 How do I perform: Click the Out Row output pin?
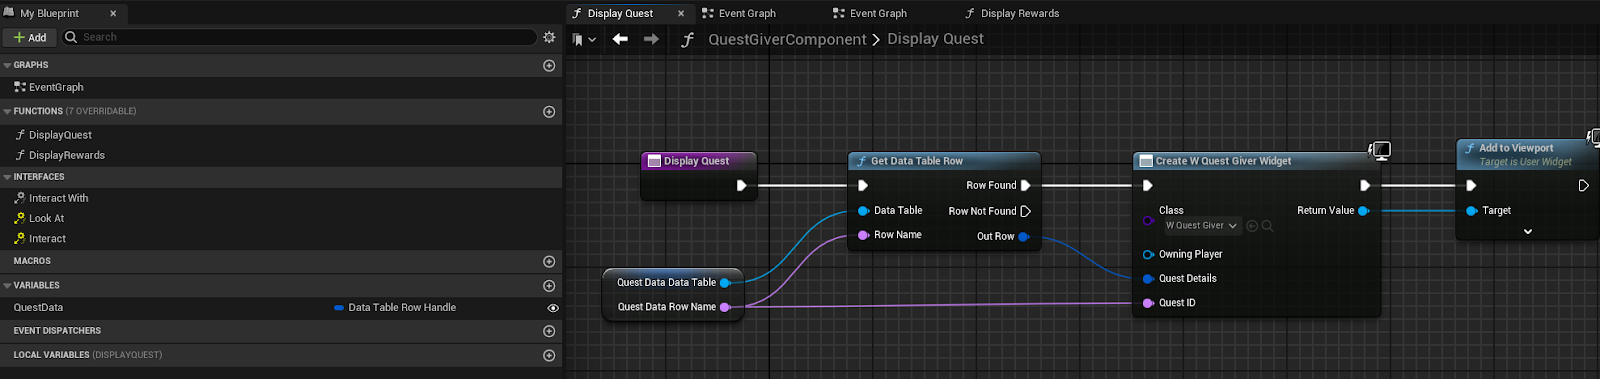(1023, 237)
